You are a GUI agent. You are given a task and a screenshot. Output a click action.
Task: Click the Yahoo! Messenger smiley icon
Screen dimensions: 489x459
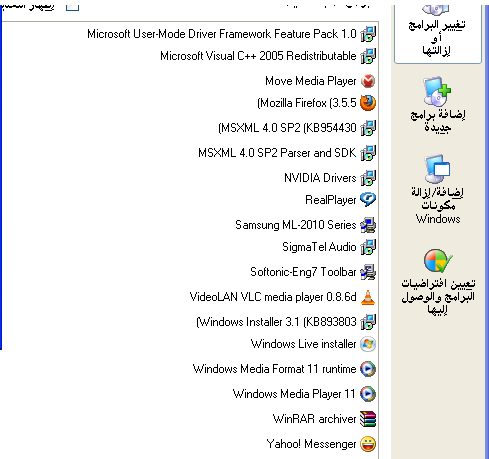(x=368, y=444)
